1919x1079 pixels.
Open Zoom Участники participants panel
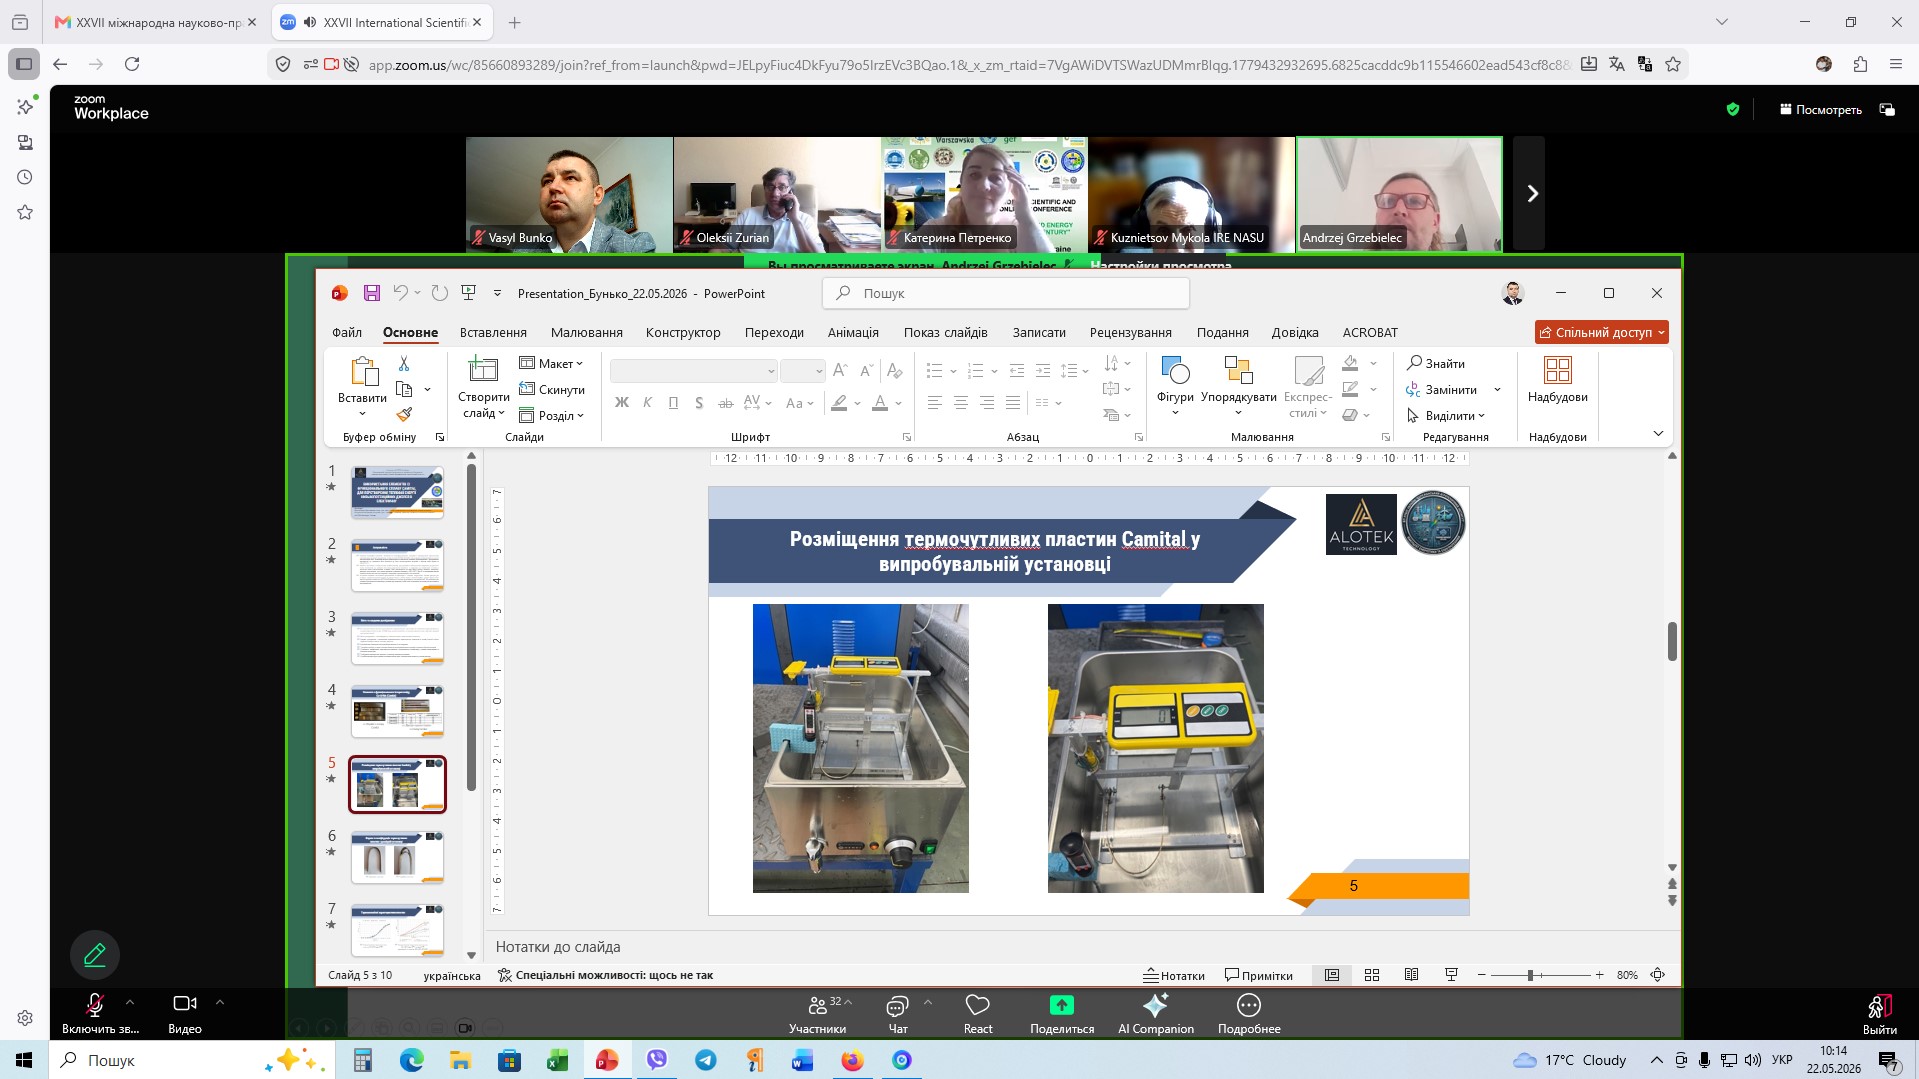[x=817, y=1014]
